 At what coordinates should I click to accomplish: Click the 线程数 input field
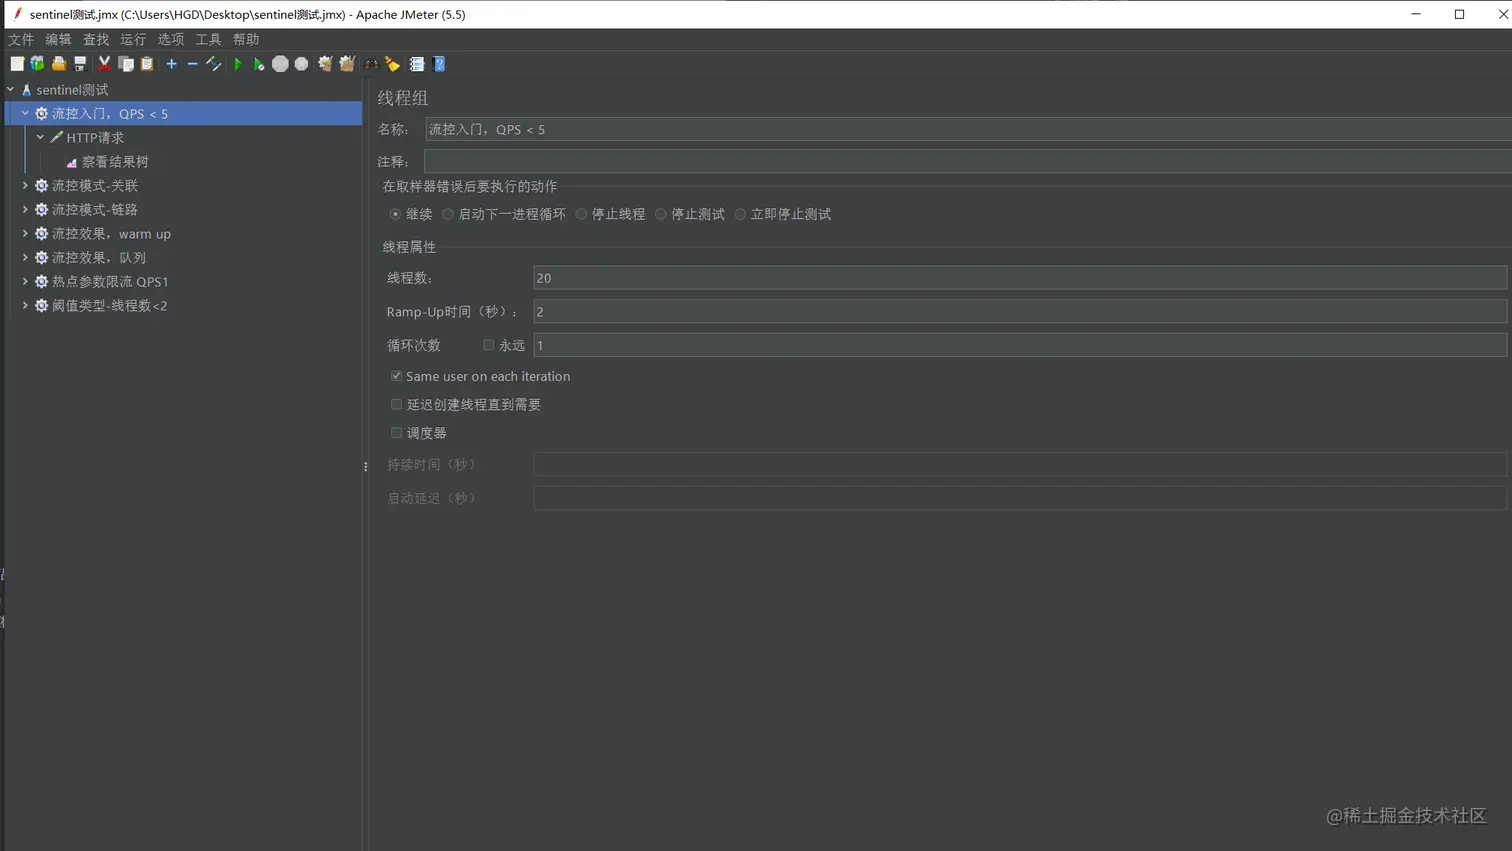pos(700,277)
